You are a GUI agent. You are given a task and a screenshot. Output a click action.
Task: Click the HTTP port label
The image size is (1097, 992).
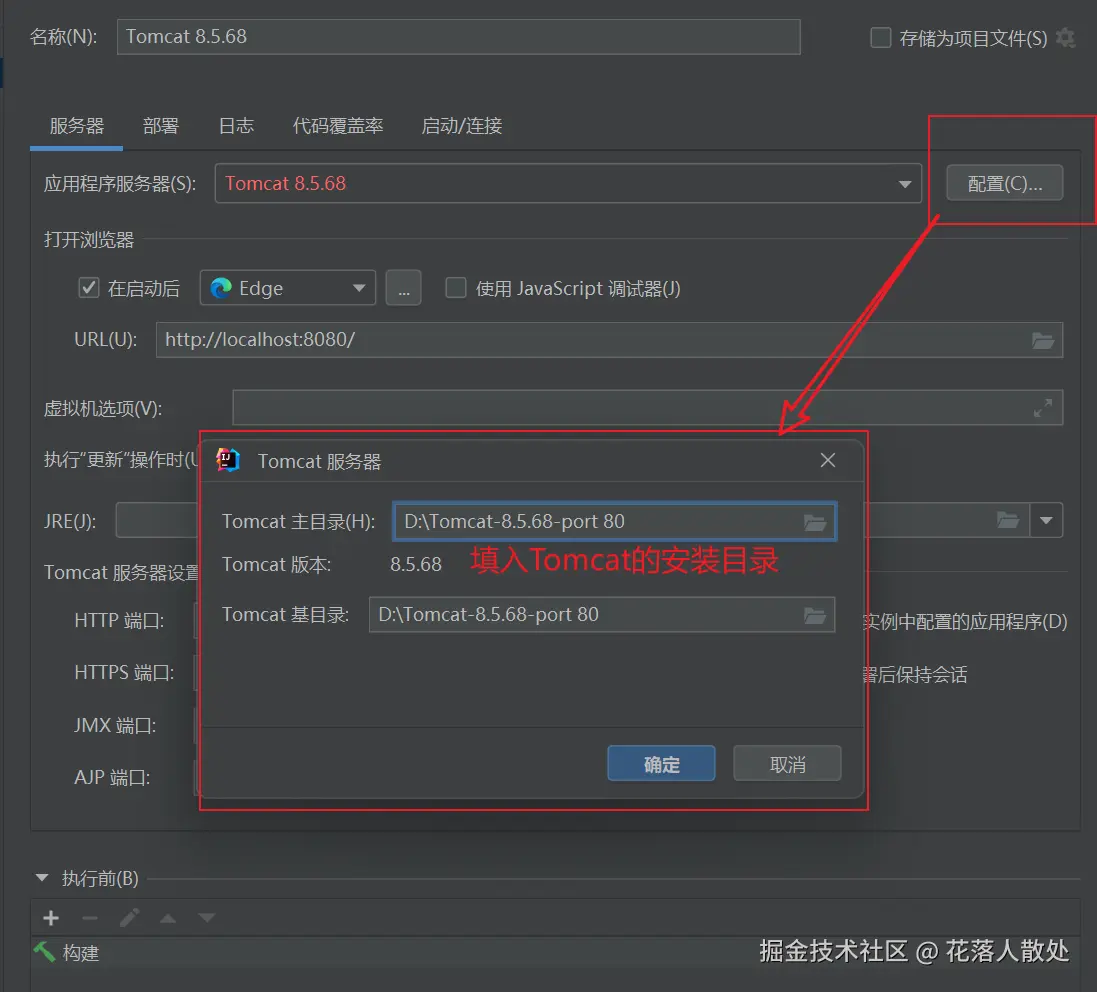[x=120, y=621]
